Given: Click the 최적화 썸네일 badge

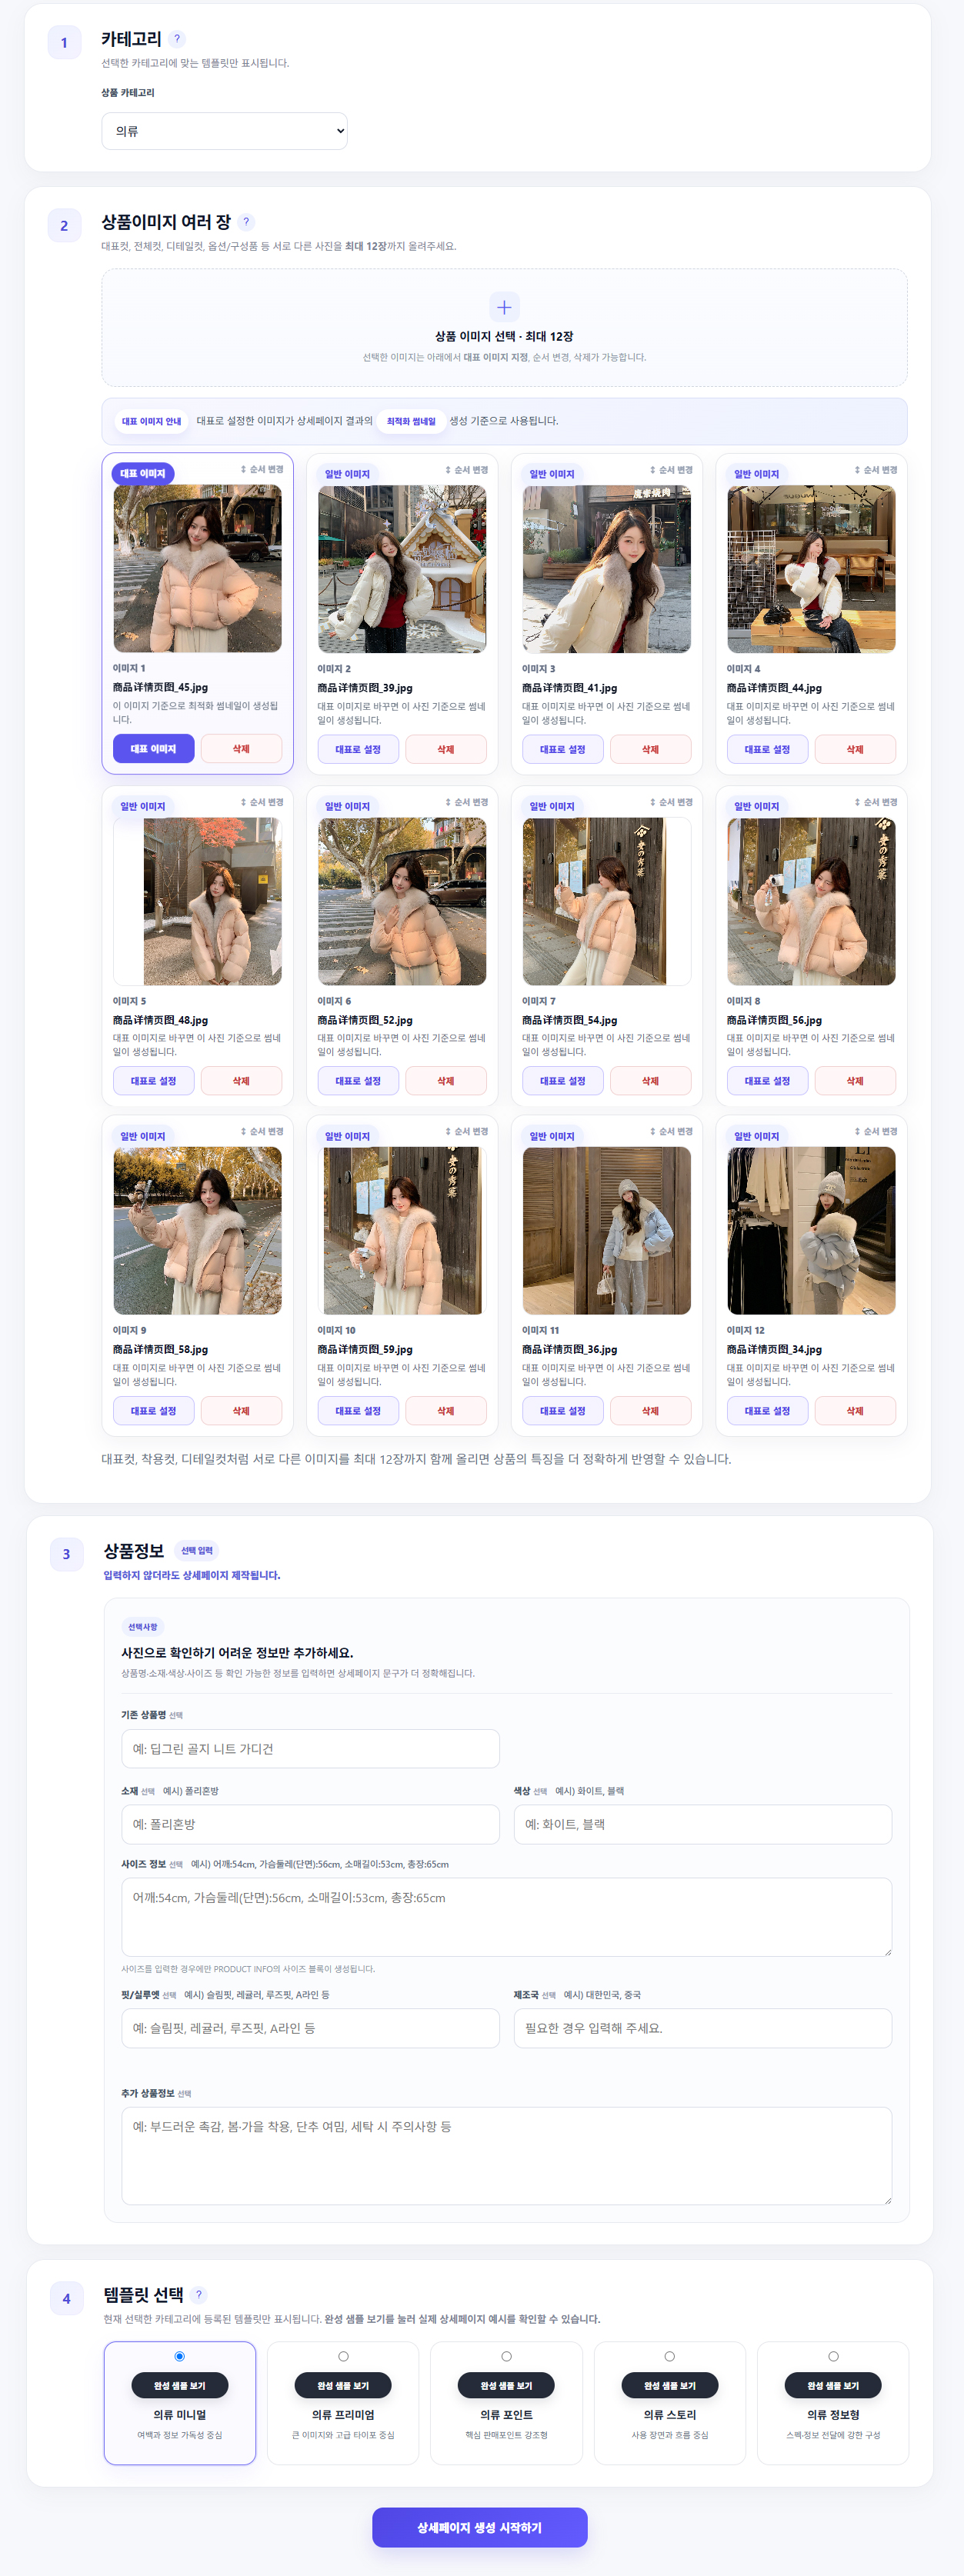Looking at the screenshot, I should click(x=411, y=421).
